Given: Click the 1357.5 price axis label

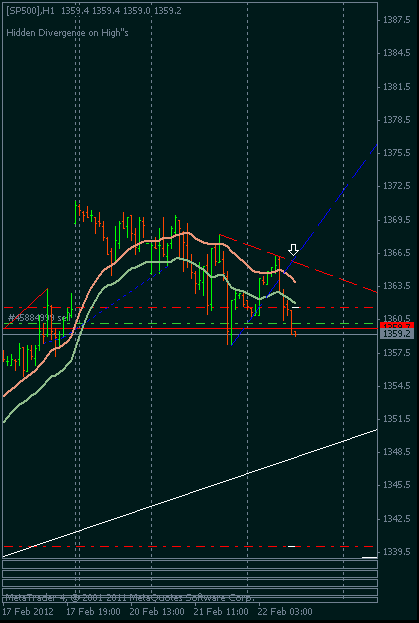Looking at the screenshot, I should pos(397,352).
